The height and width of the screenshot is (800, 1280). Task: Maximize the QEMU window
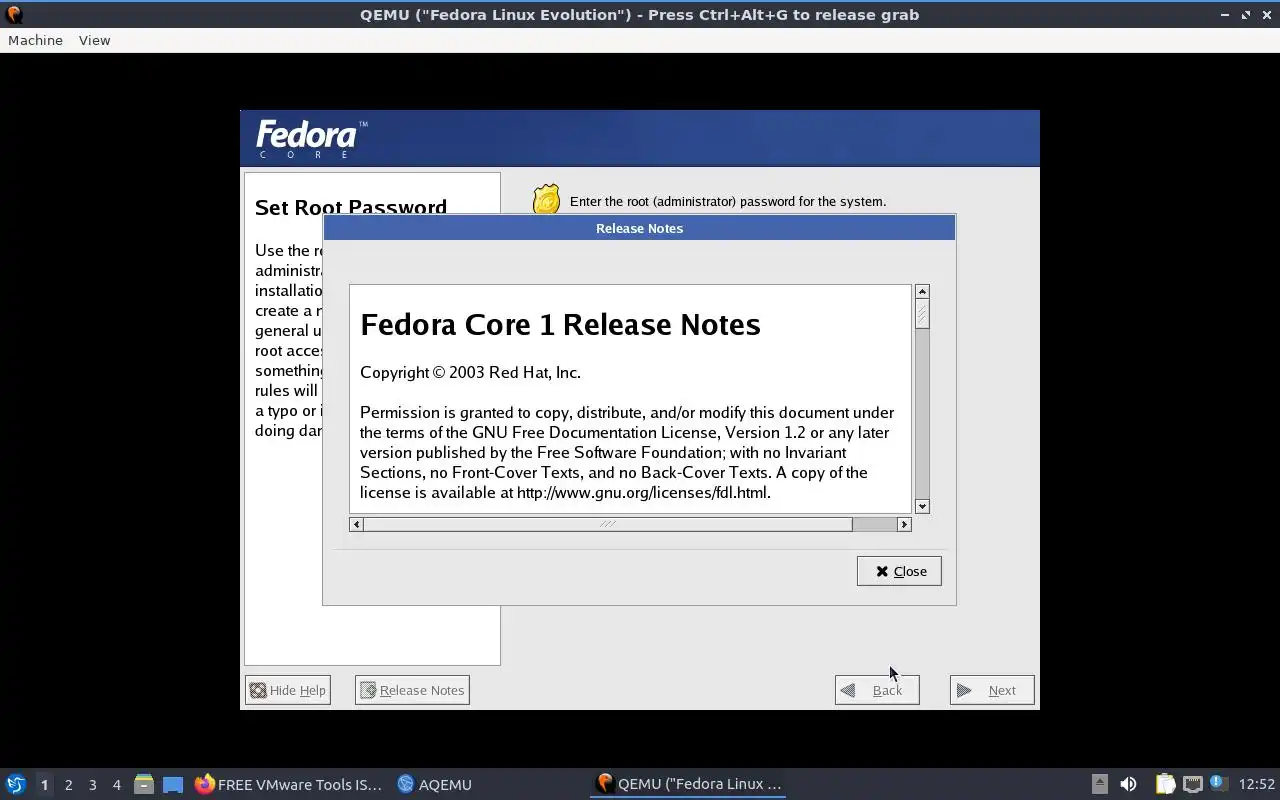click(1246, 14)
